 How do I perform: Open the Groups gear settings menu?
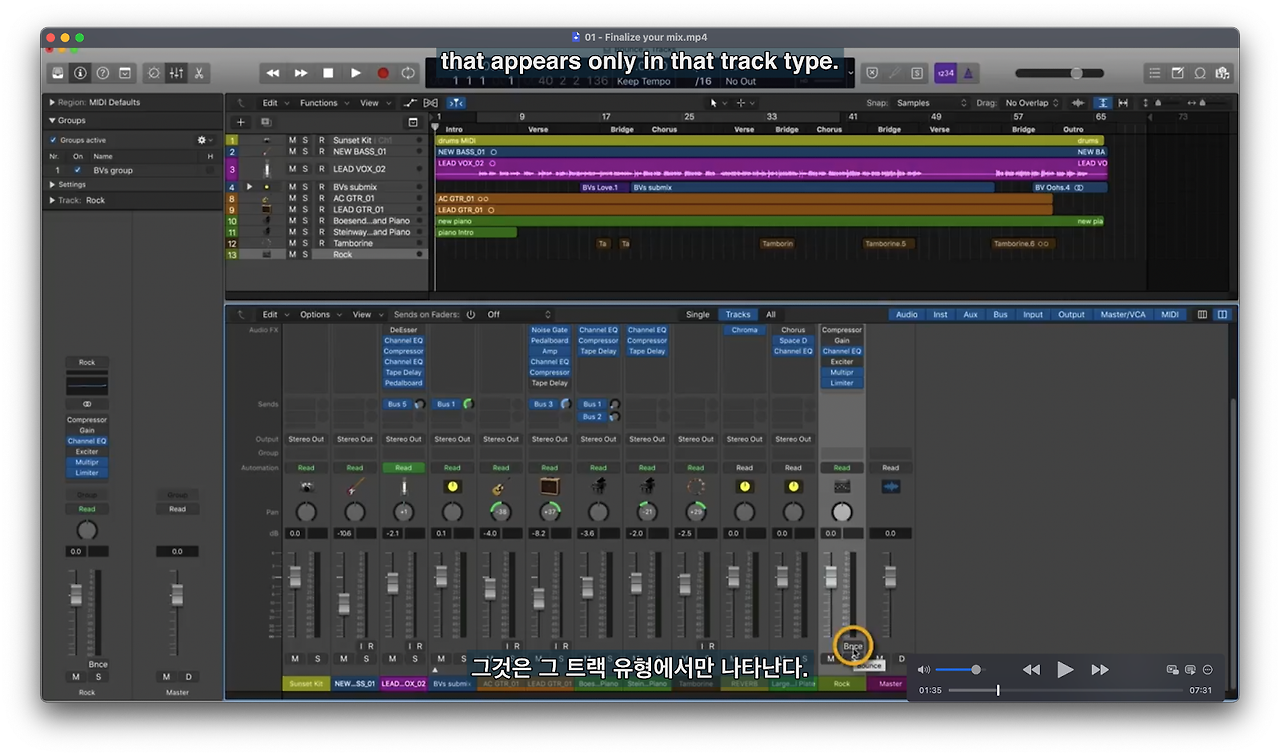[x=203, y=140]
